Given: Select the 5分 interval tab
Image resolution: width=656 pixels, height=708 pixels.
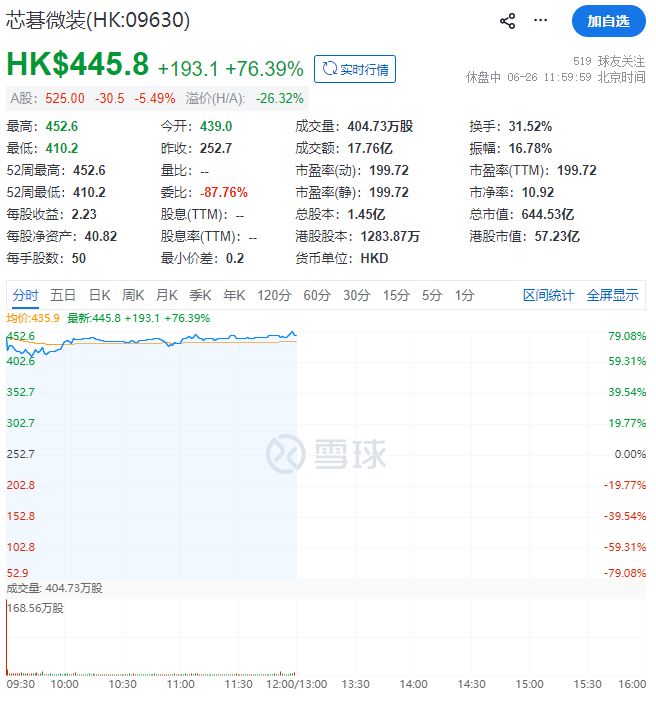Looking at the screenshot, I should click(x=432, y=295).
